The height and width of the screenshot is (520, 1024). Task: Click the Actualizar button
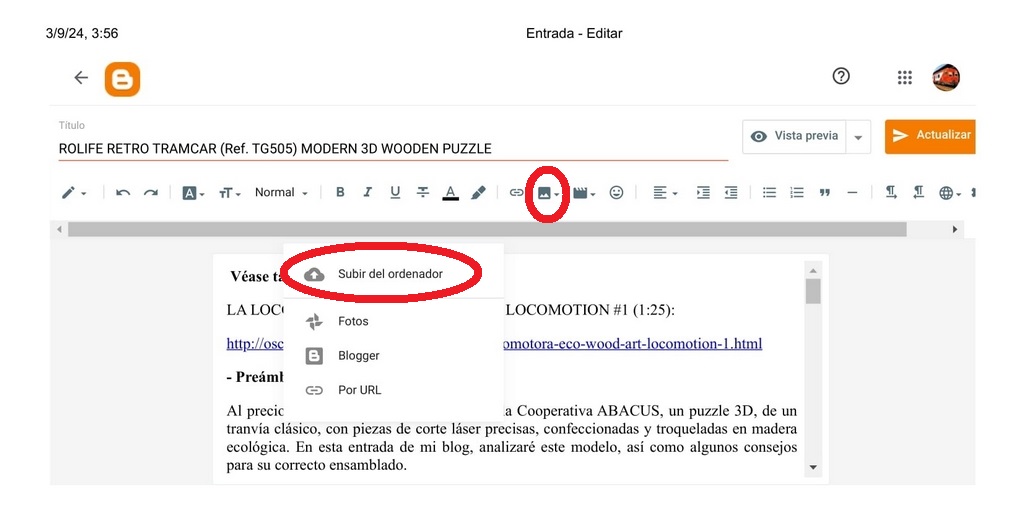930,136
